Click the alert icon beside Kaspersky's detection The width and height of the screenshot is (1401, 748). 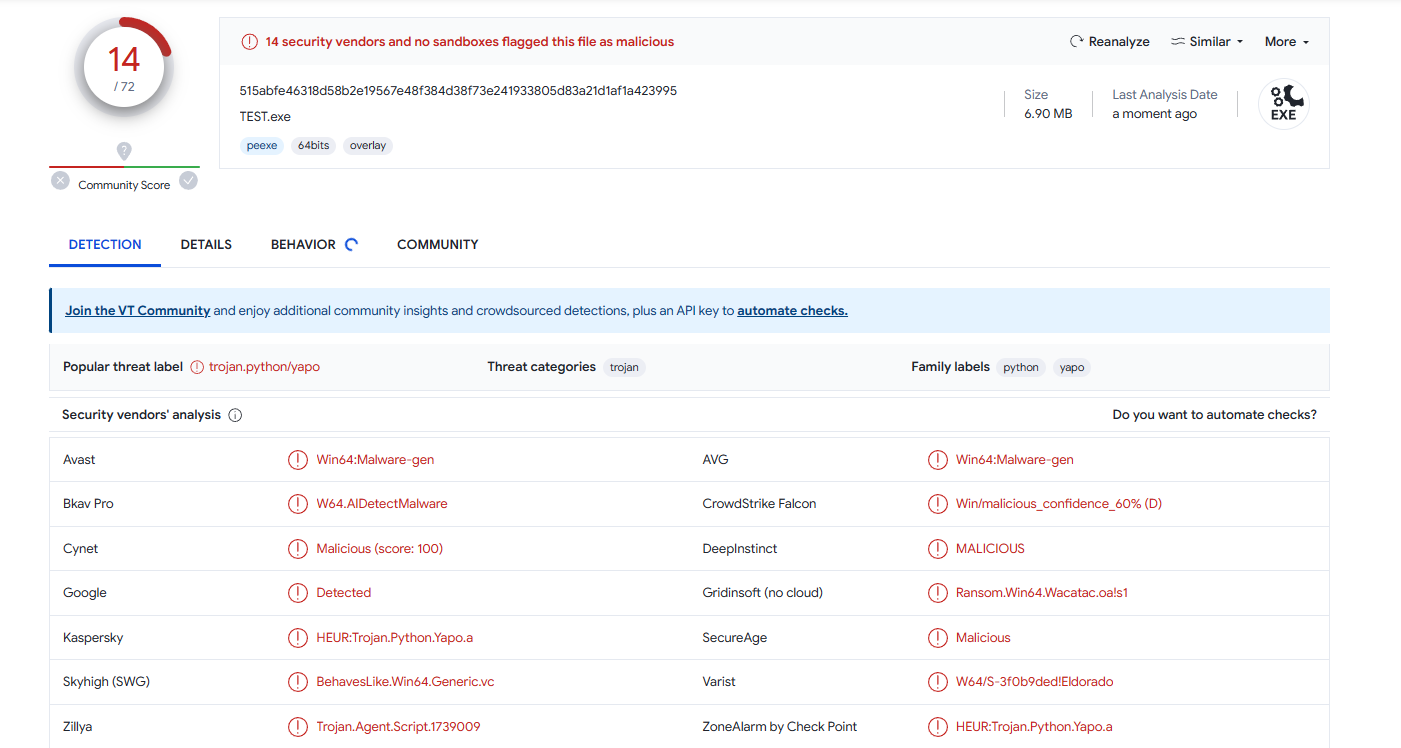(x=298, y=637)
